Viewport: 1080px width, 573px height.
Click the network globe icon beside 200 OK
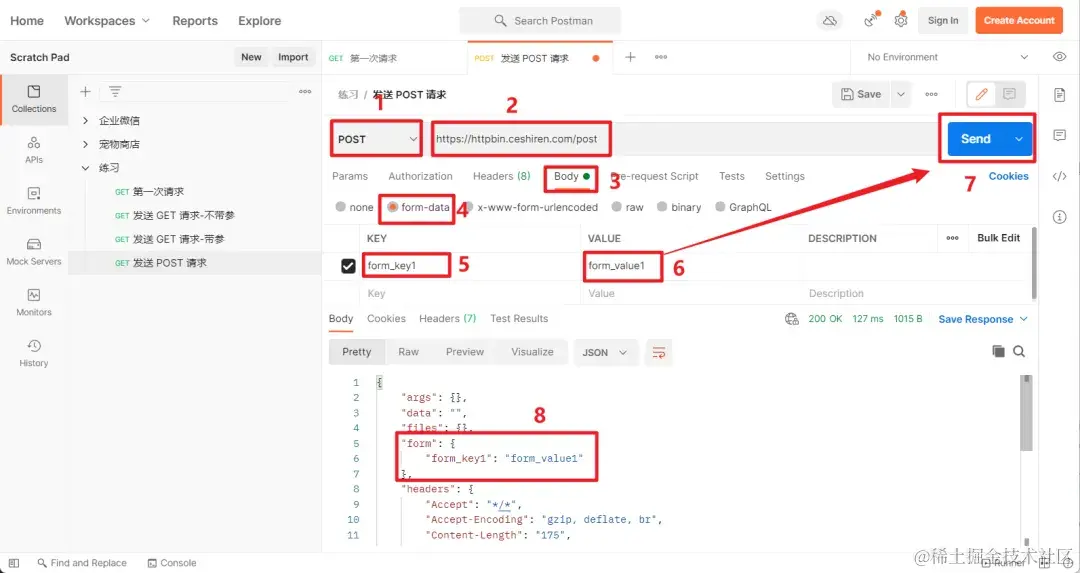pos(791,319)
